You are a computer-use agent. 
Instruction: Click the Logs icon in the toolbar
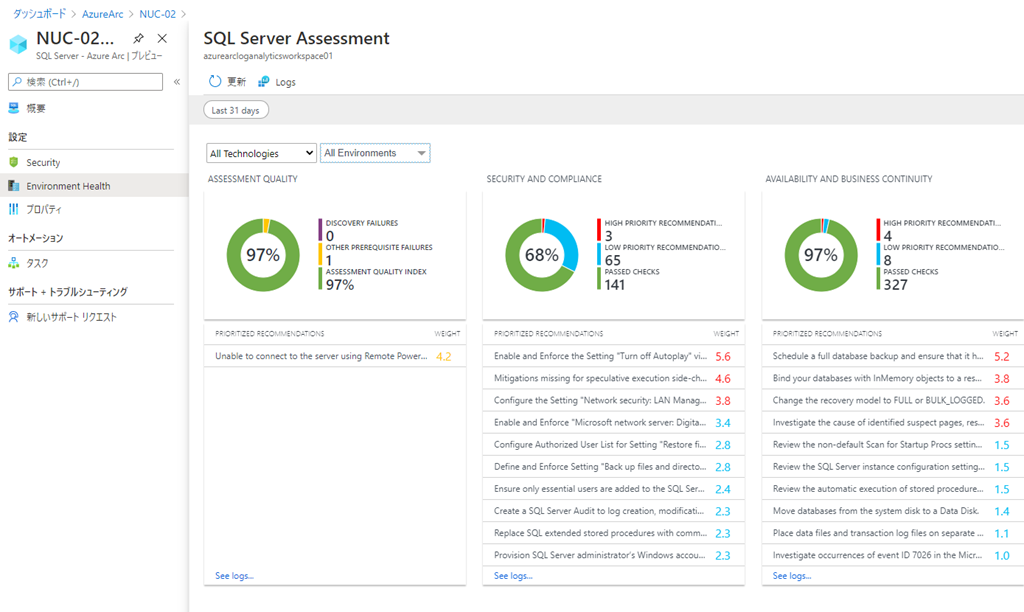click(x=264, y=82)
